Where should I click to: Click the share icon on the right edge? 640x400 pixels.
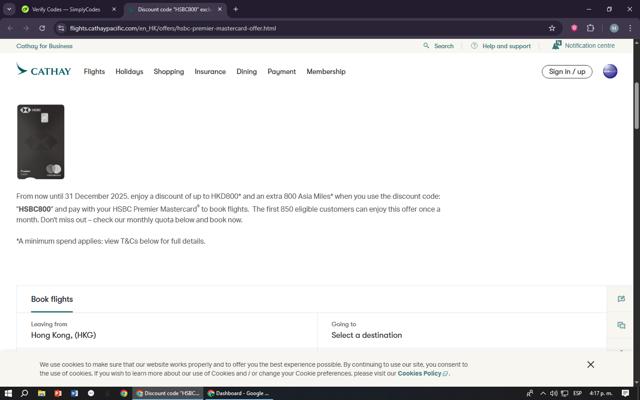click(621, 299)
